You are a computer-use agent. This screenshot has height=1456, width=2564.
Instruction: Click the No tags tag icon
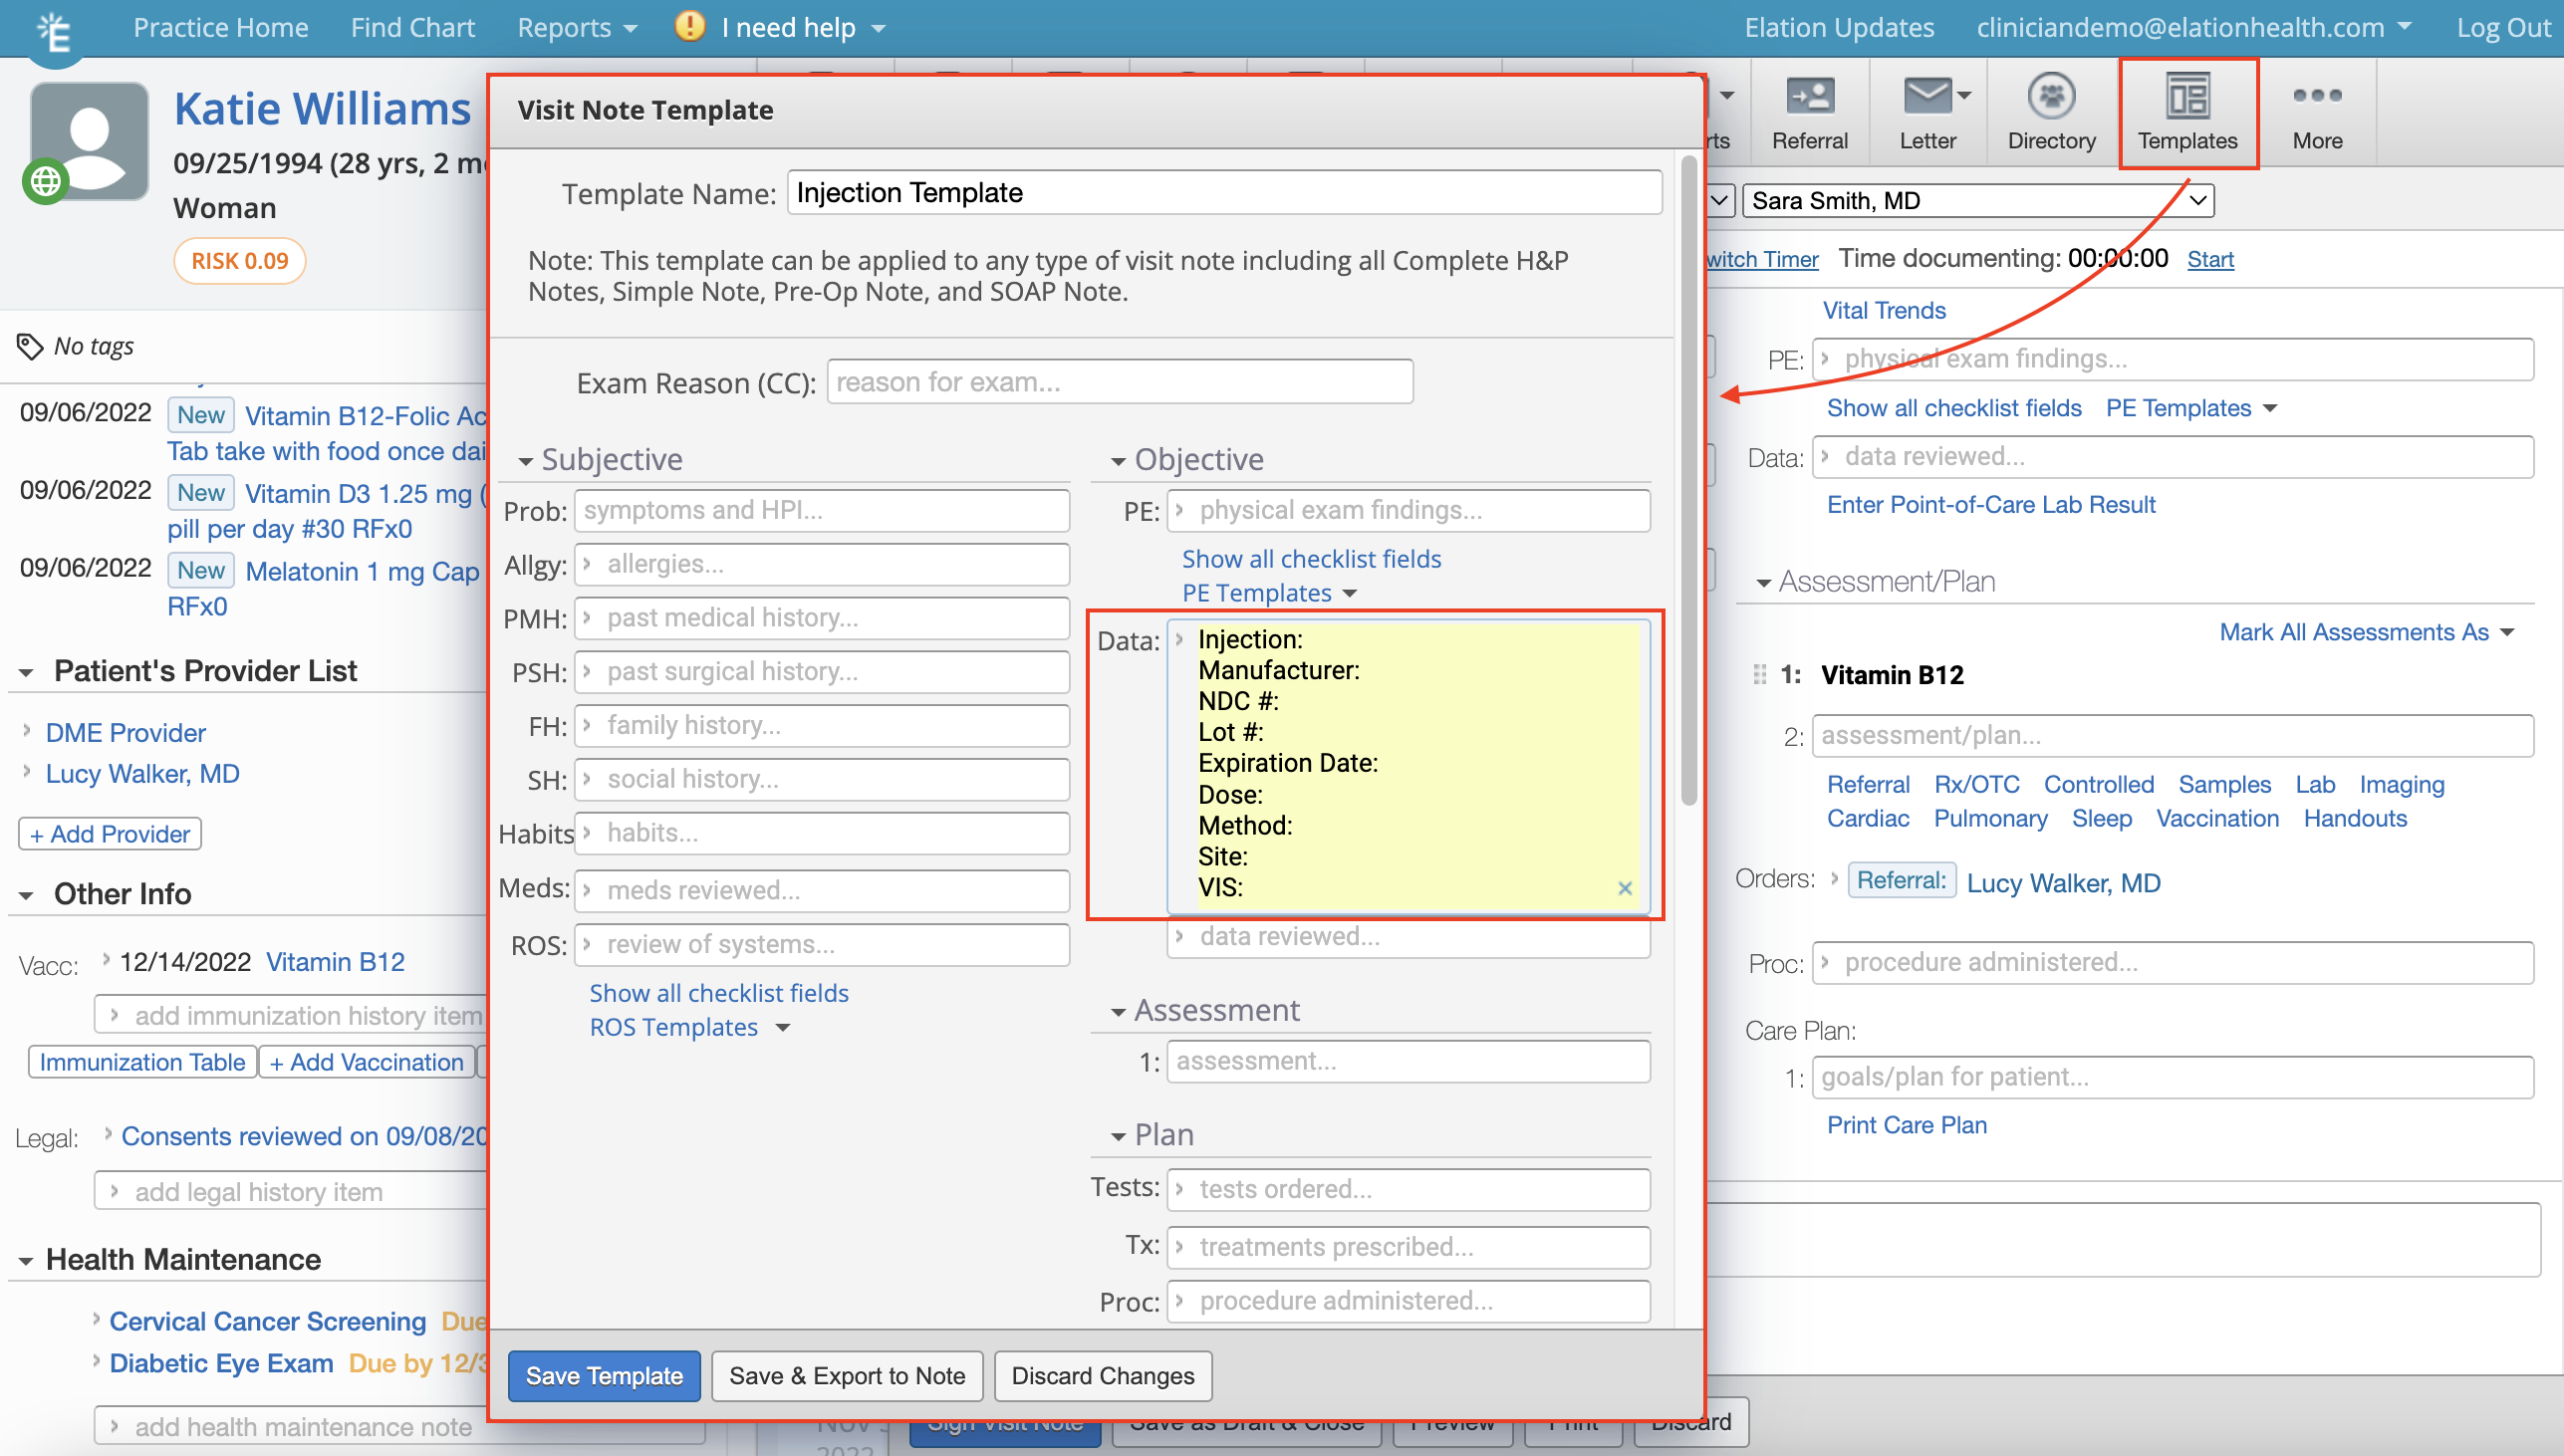[x=30, y=346]
